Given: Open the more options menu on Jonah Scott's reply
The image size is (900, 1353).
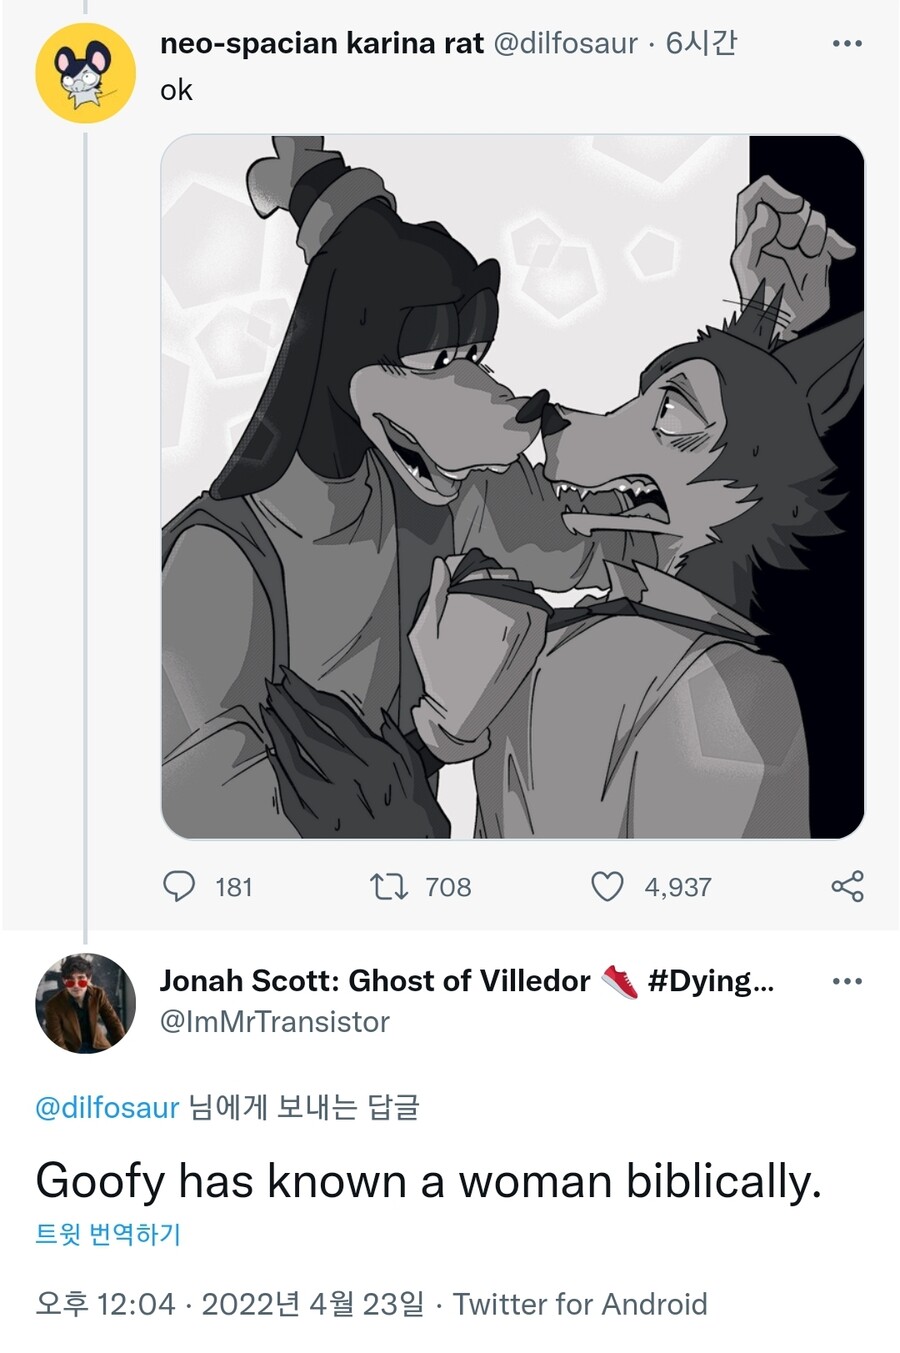Looking at the screenshot, I should click(845, 982).
